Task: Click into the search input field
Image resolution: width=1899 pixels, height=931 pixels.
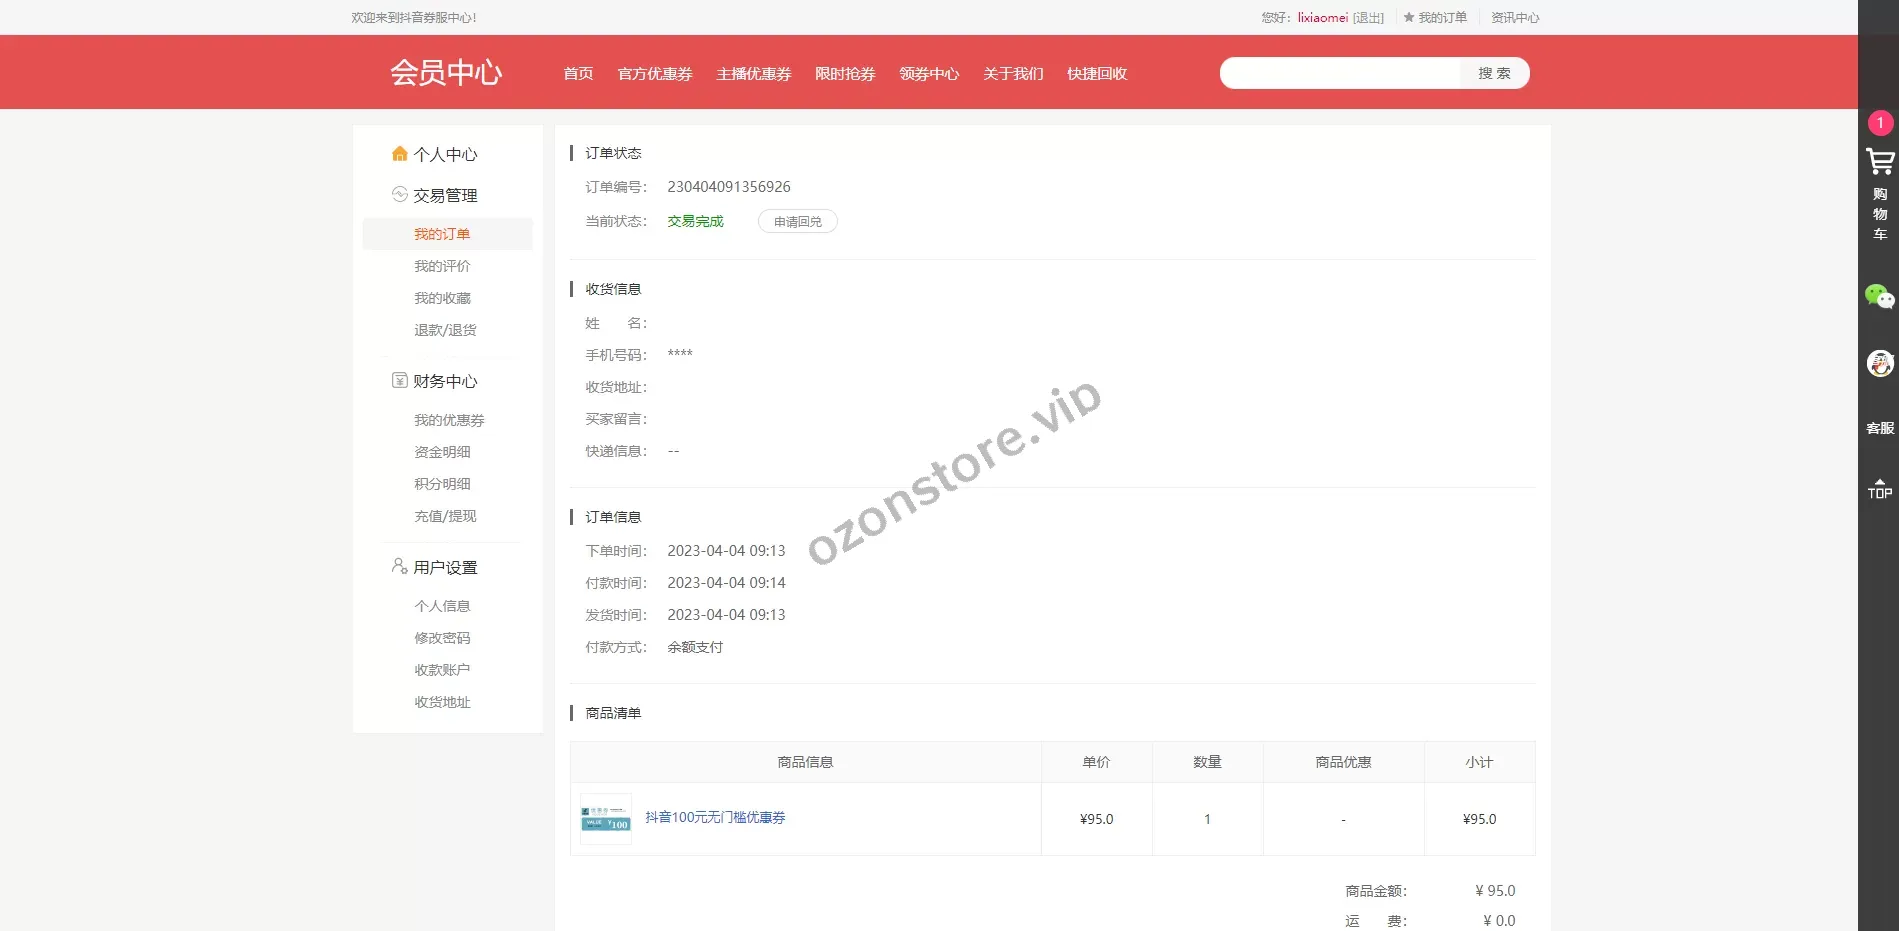Action: [x=1340, y=73]
